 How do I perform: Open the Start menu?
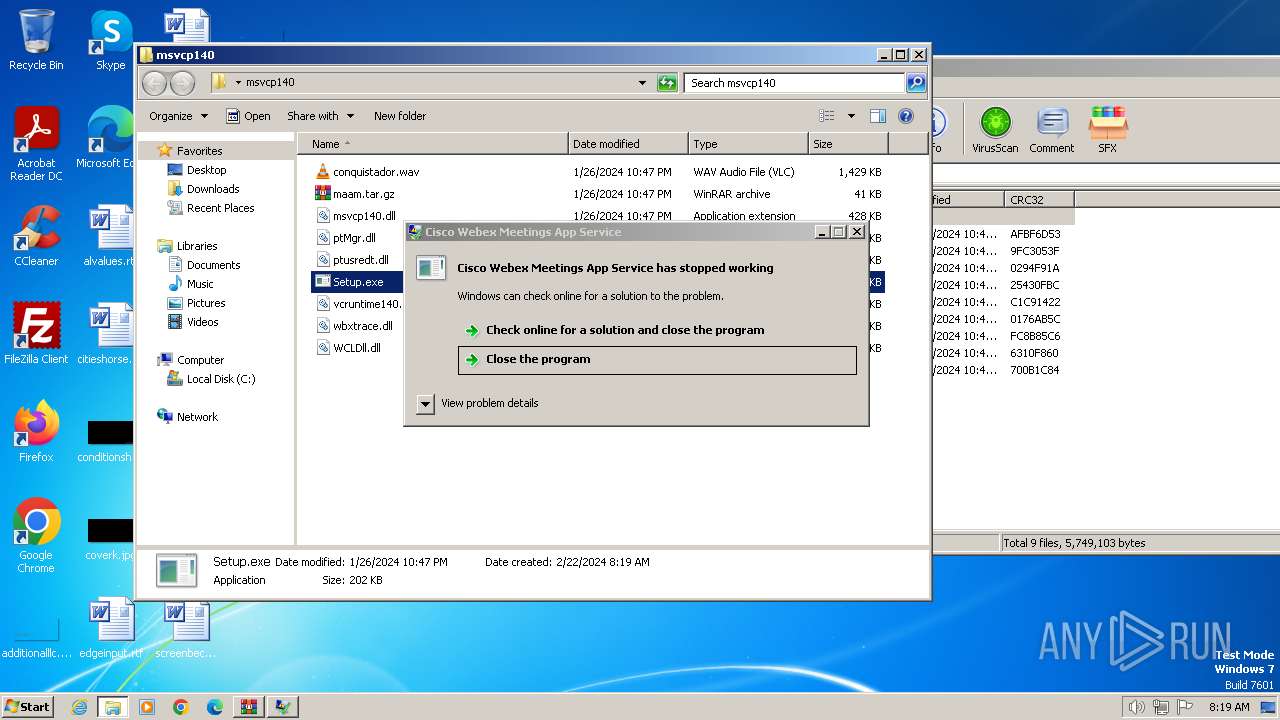(x=28, y=707)
